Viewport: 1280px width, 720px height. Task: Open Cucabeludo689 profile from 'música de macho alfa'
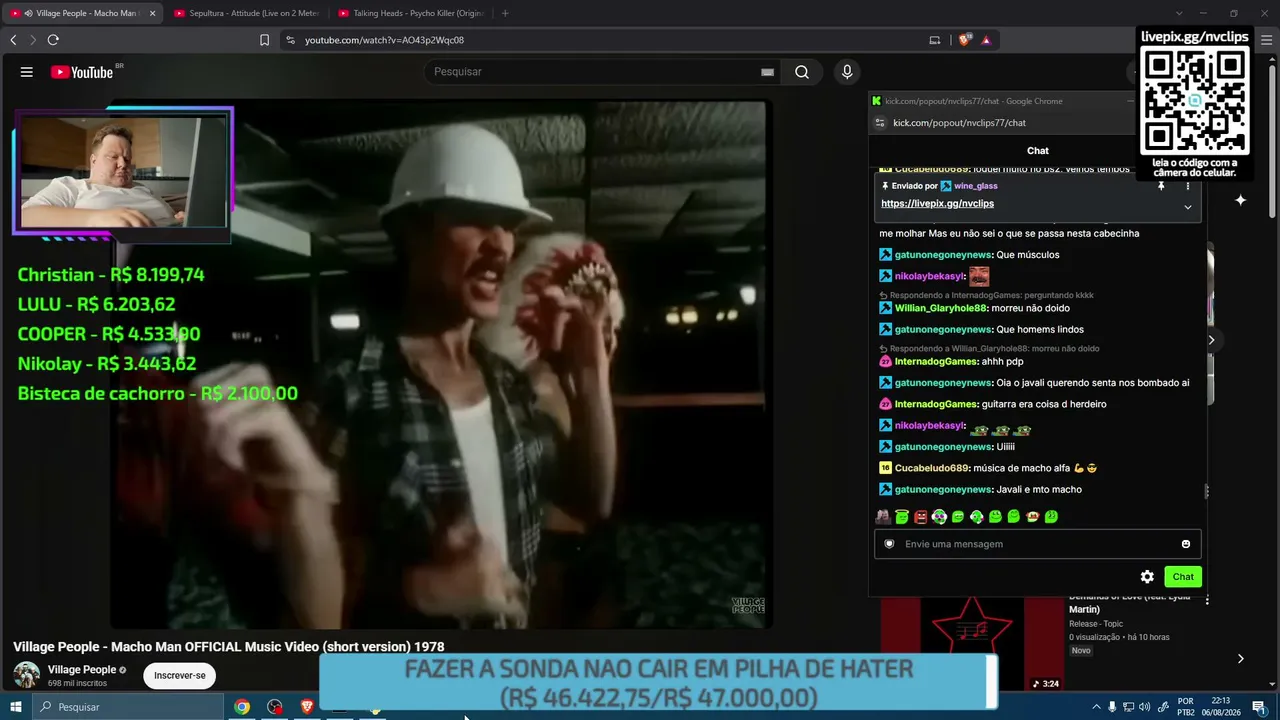(x=932, y=468)
